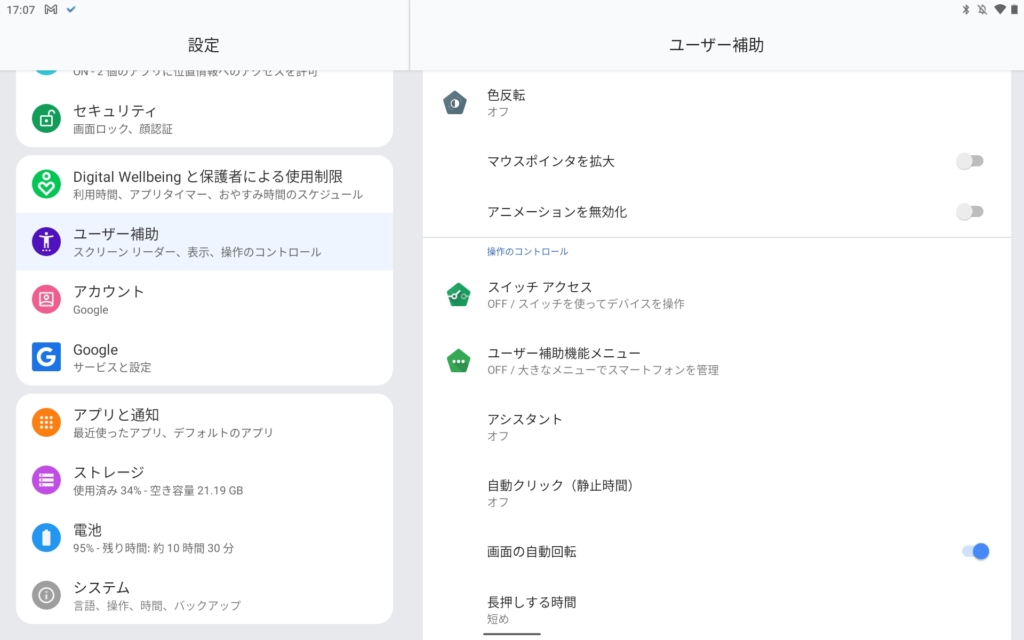Click the purple Storage icon

[46, 480]
